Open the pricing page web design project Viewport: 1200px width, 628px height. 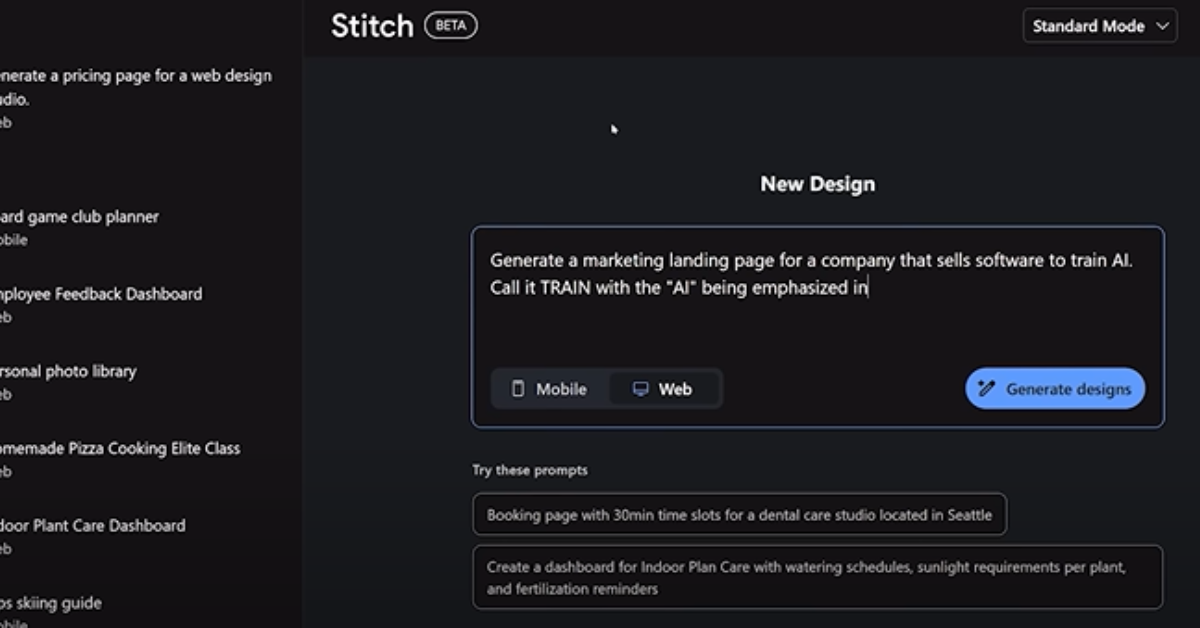point(135,87)
